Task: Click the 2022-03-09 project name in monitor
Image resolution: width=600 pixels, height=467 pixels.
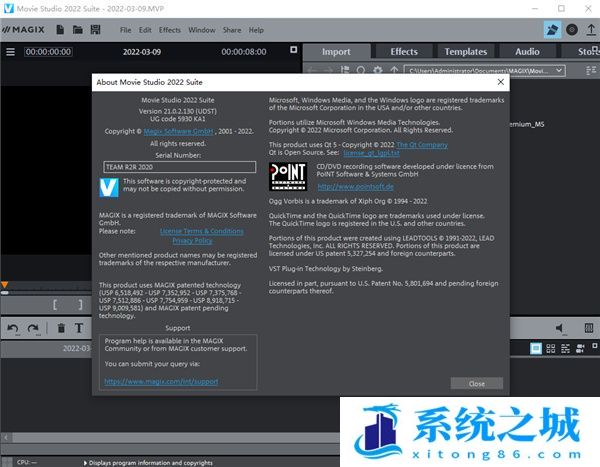Action: tap(142, 52)
